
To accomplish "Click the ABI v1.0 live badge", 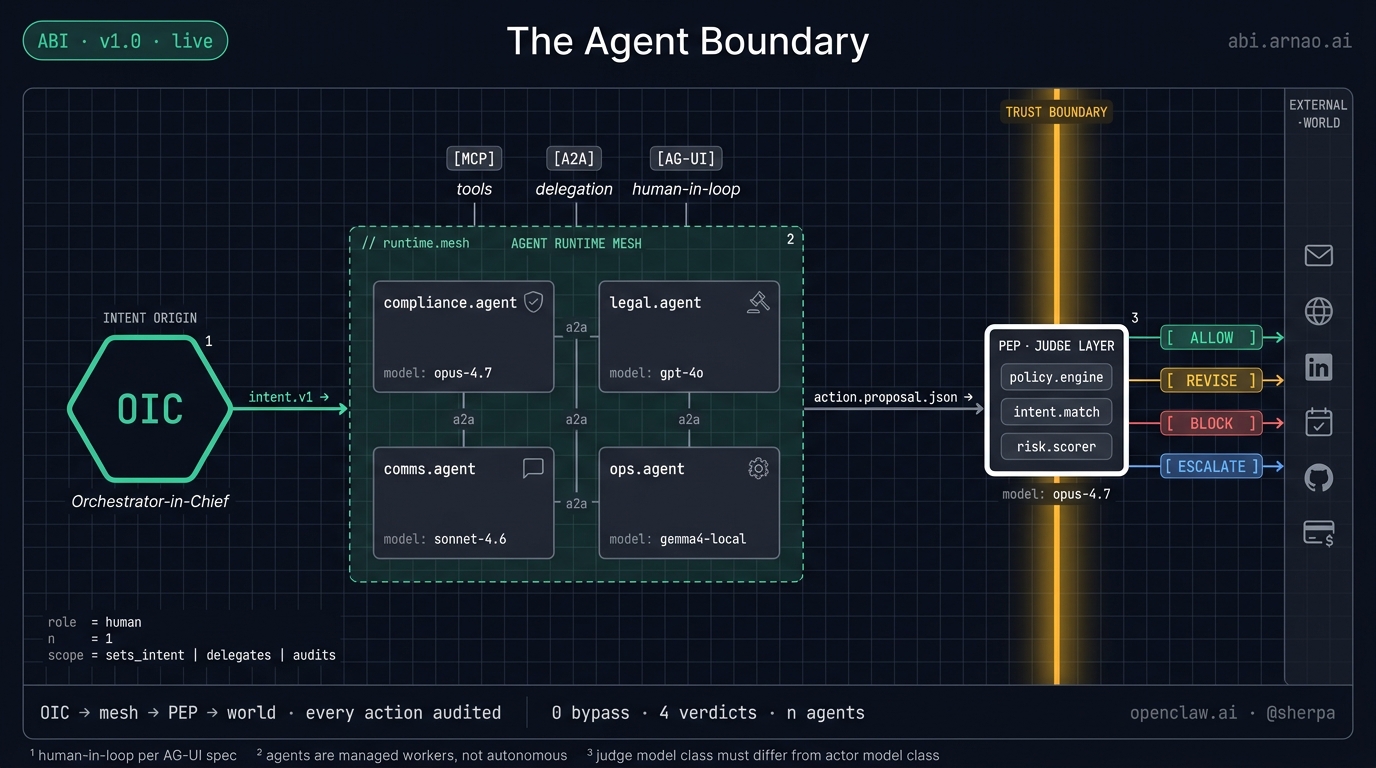I will click(125, 41).
